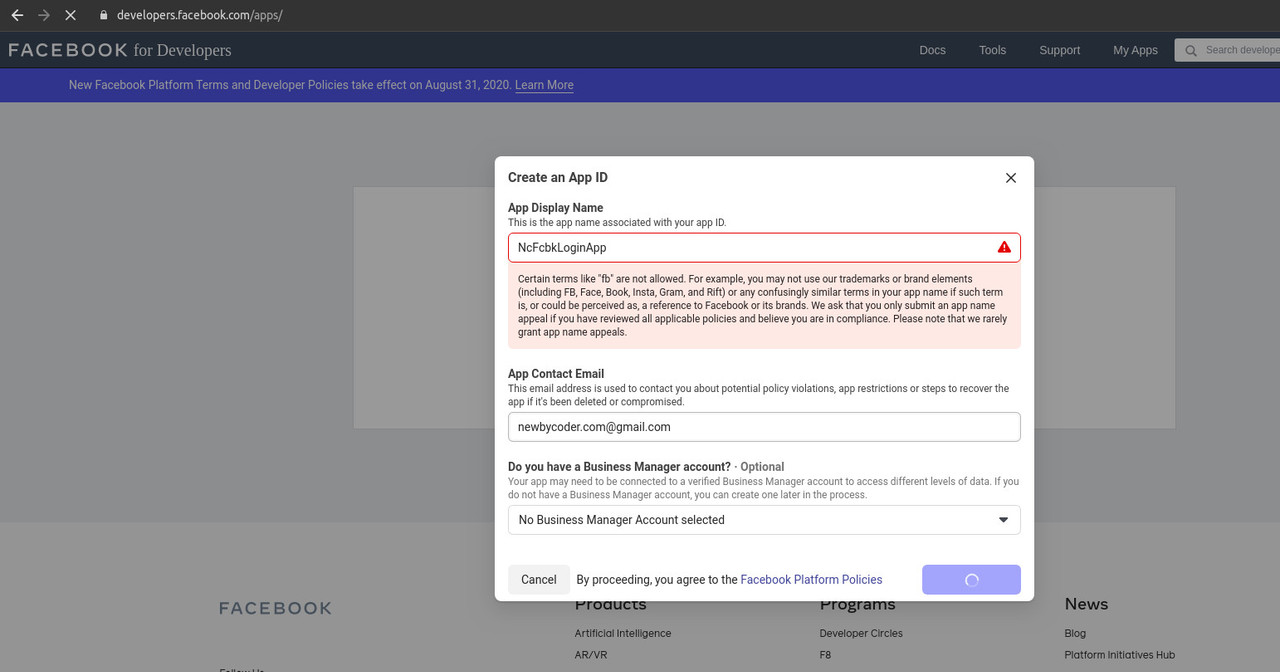1280x672 pixels.
Task: Open the Blog footer link
Action: click(x=1075, y=633)
